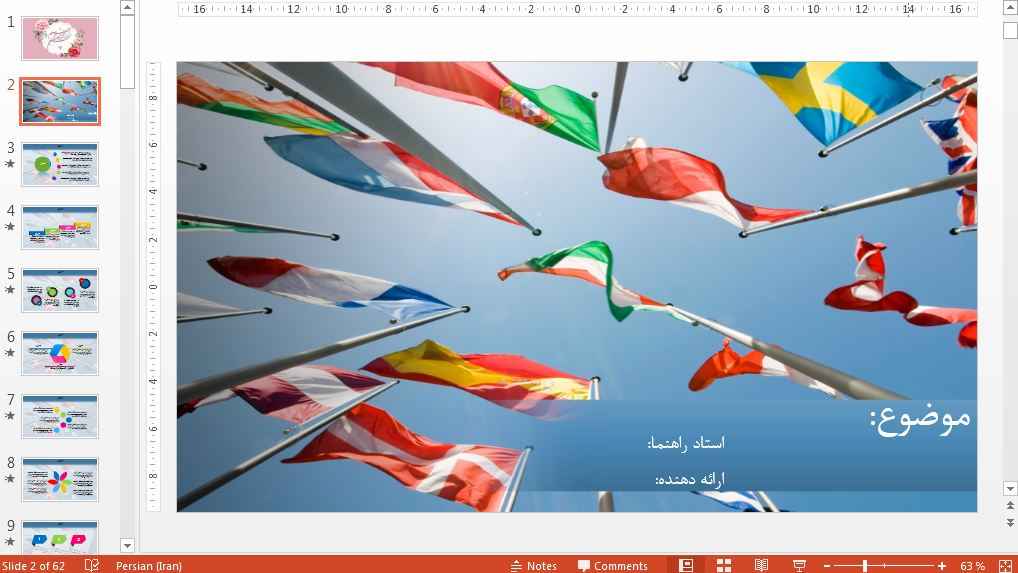Screen dimensions: 1018x573
Task: Toggle the Notes pane
Action: tap(534, 566)
